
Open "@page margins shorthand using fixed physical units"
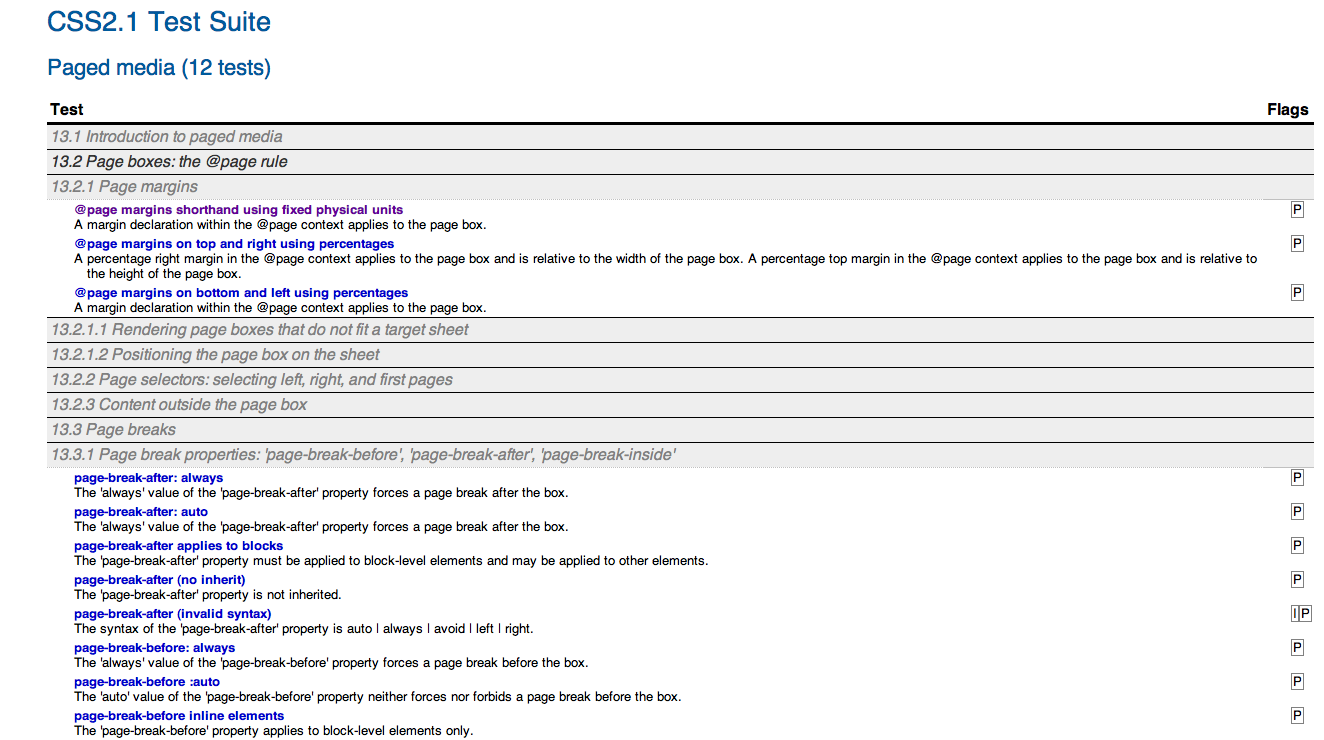237,209
